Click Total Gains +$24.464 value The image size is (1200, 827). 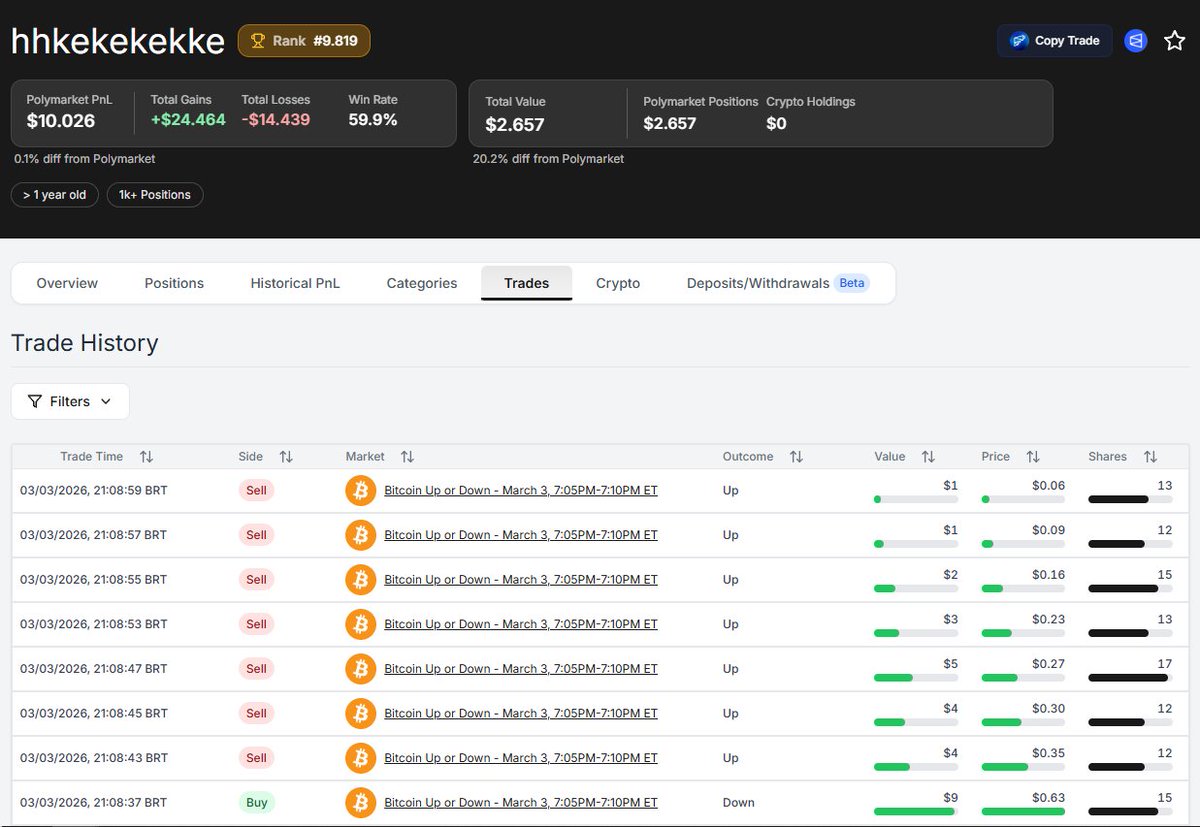pos(188,120)
